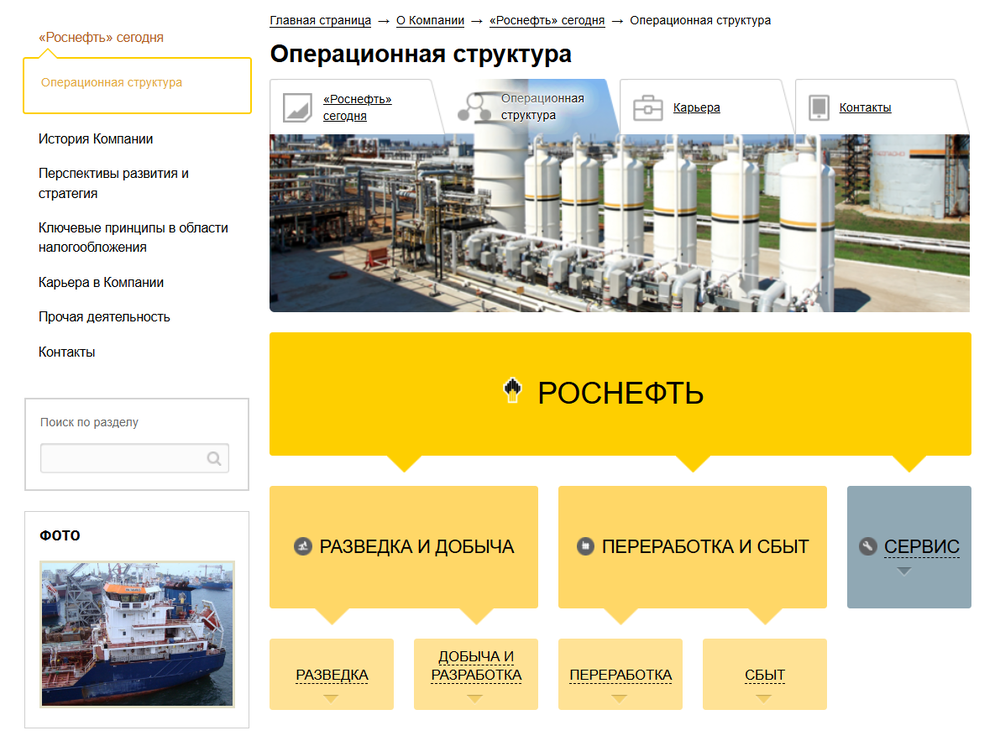Go to Главная страница breadcrumb
This screenshot has height=741, width=1000.
[x=320, y=20]
